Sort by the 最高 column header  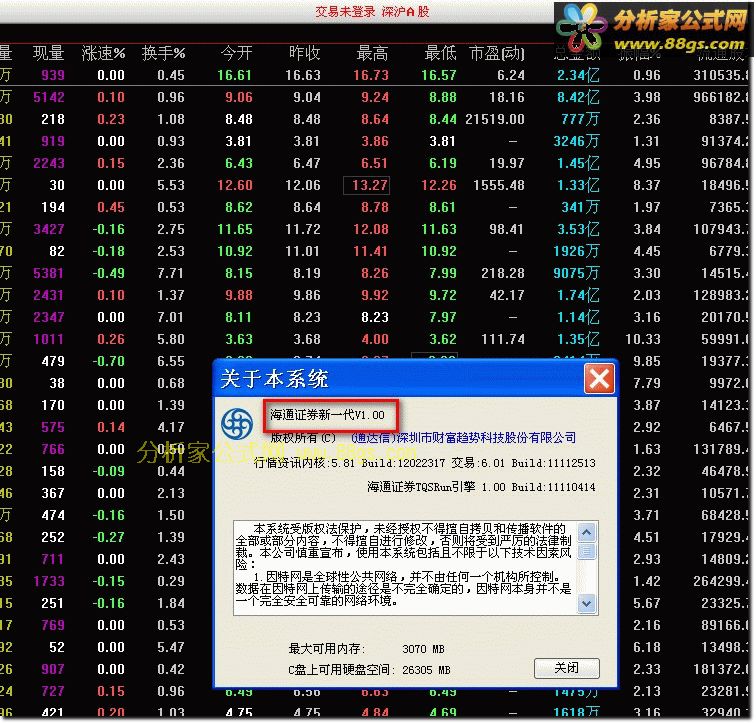[x=373, y=53]
